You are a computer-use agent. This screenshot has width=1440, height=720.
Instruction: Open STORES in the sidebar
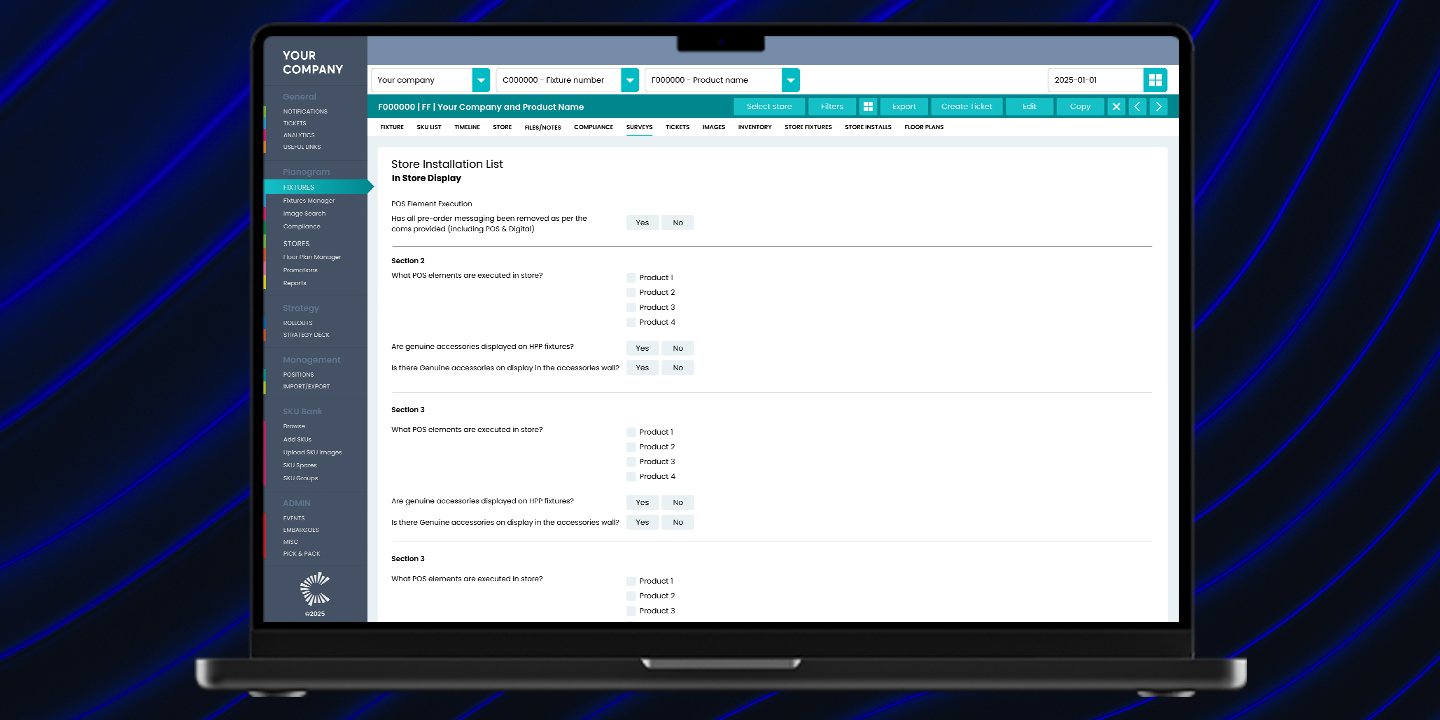296,243
